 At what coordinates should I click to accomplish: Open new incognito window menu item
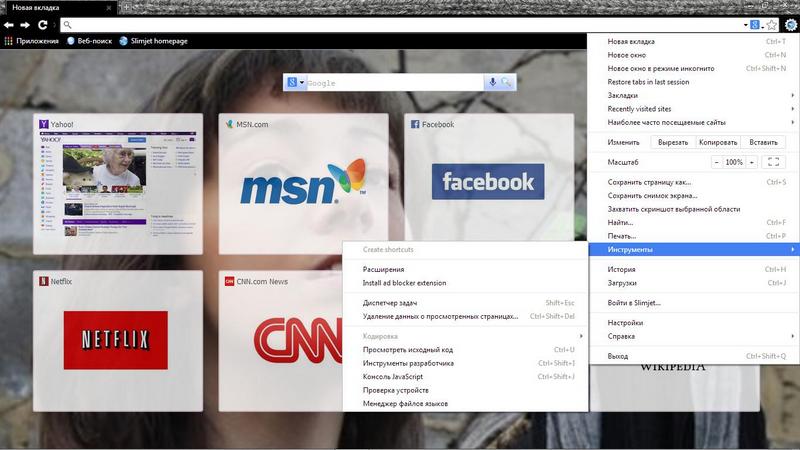pos(694,68)
